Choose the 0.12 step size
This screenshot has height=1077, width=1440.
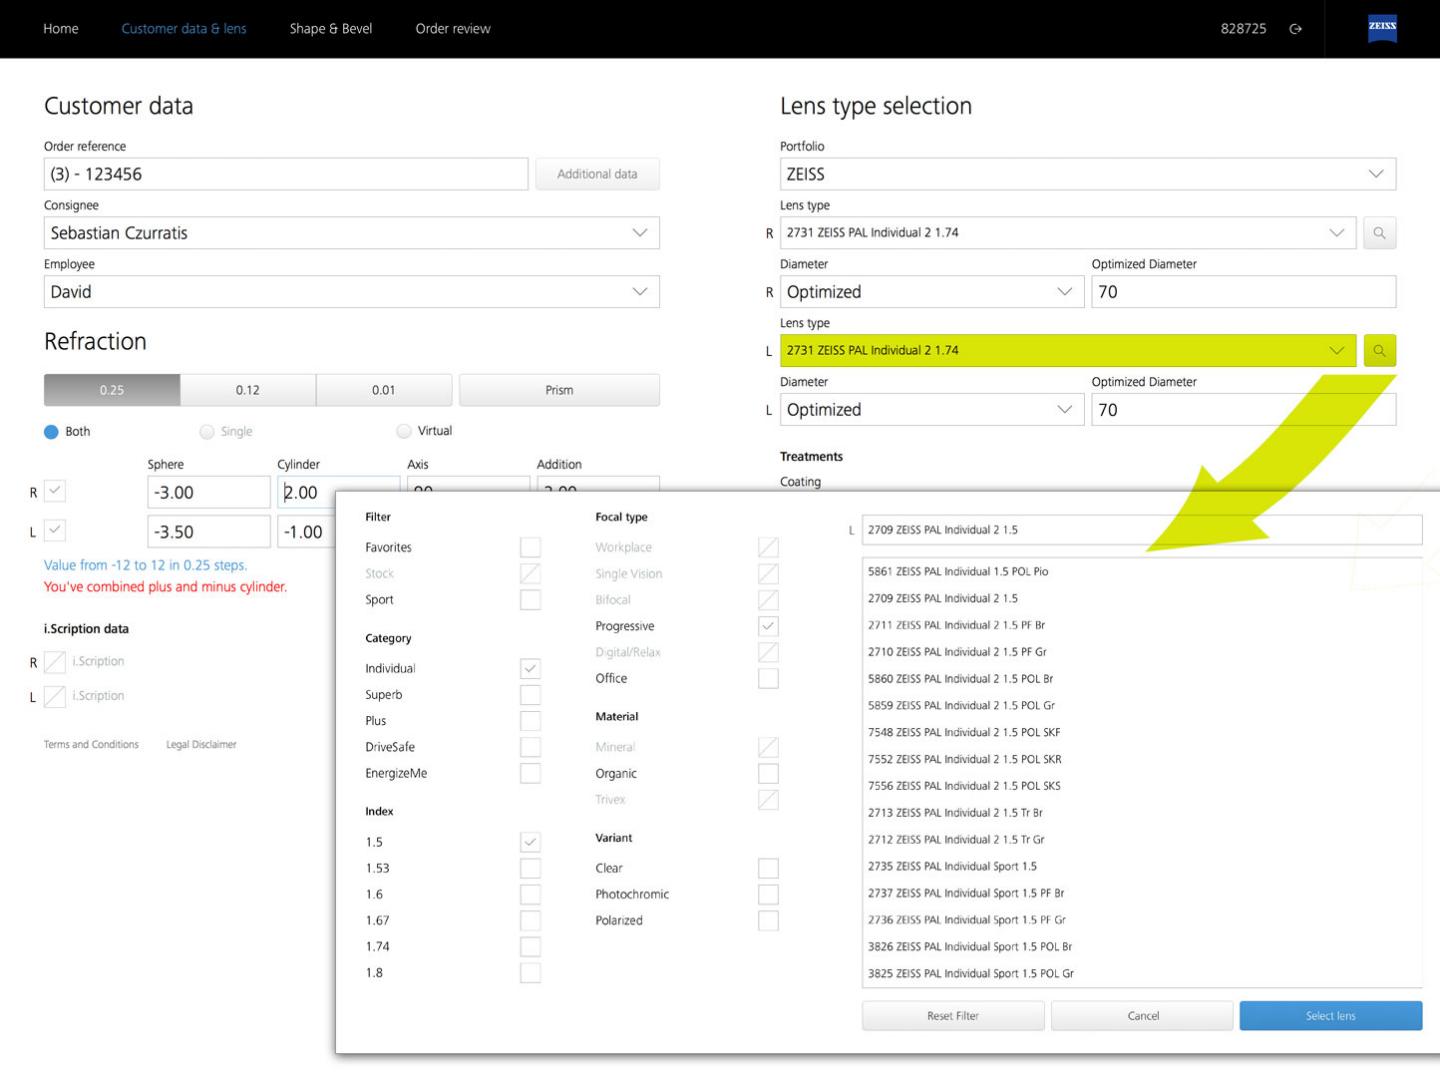(248, 390)
